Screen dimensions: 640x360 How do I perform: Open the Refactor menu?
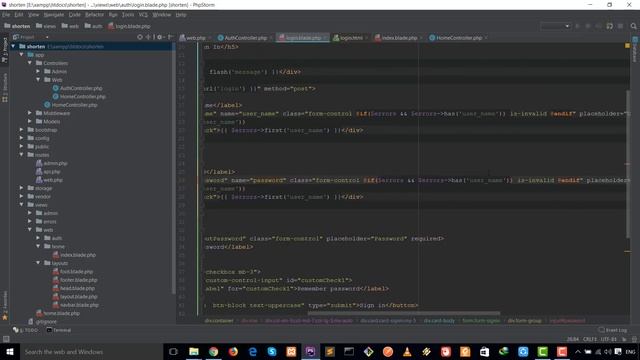coord(94,15)
